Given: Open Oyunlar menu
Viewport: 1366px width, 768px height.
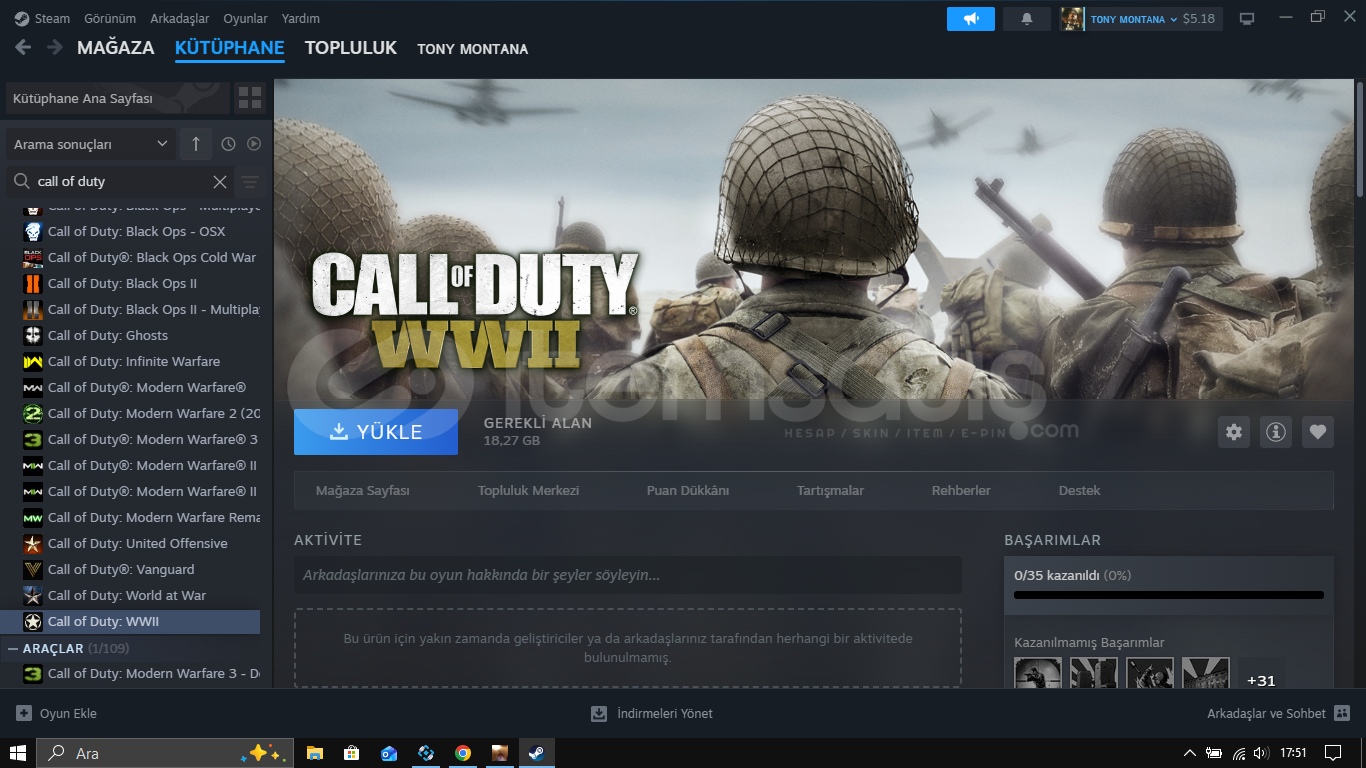Looking at the screenshot, I should pyautogui.click(x=245, y=19).
